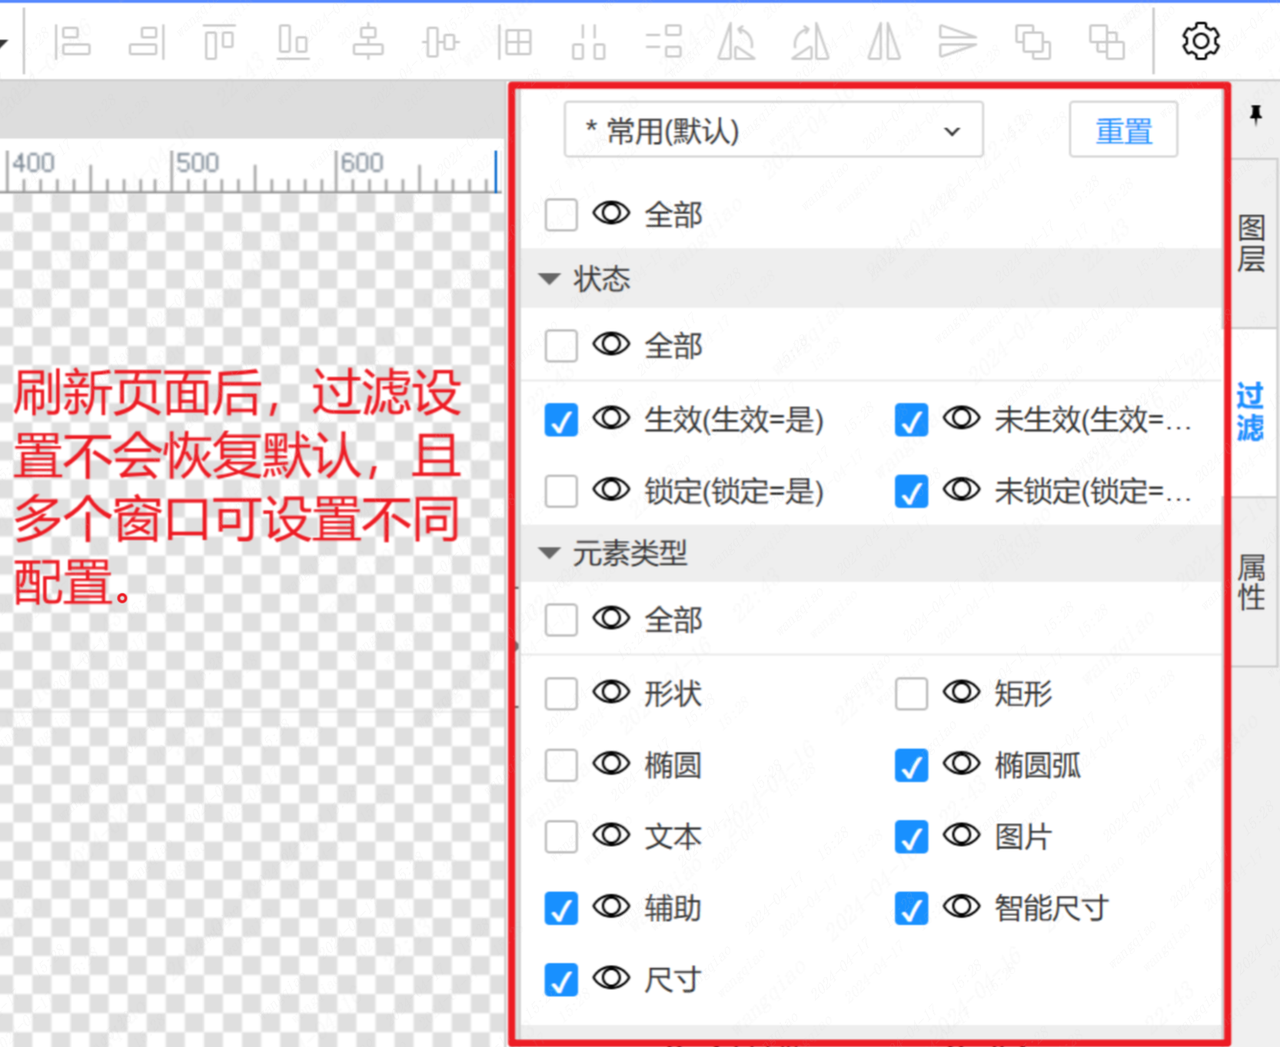1280x1047 pixels.
Task: Open settings with the gear icon
Action: pos(1200,41)
